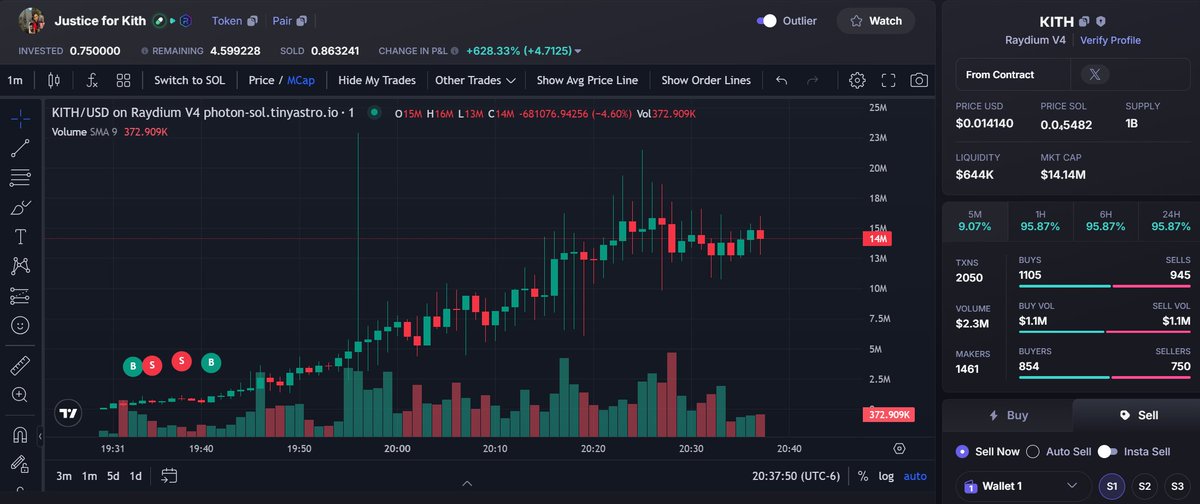This screenshot has height=504, width=1200.
Task: Toggle the Outlier switch
Action: pyautogui.click(x=767, y=20)
